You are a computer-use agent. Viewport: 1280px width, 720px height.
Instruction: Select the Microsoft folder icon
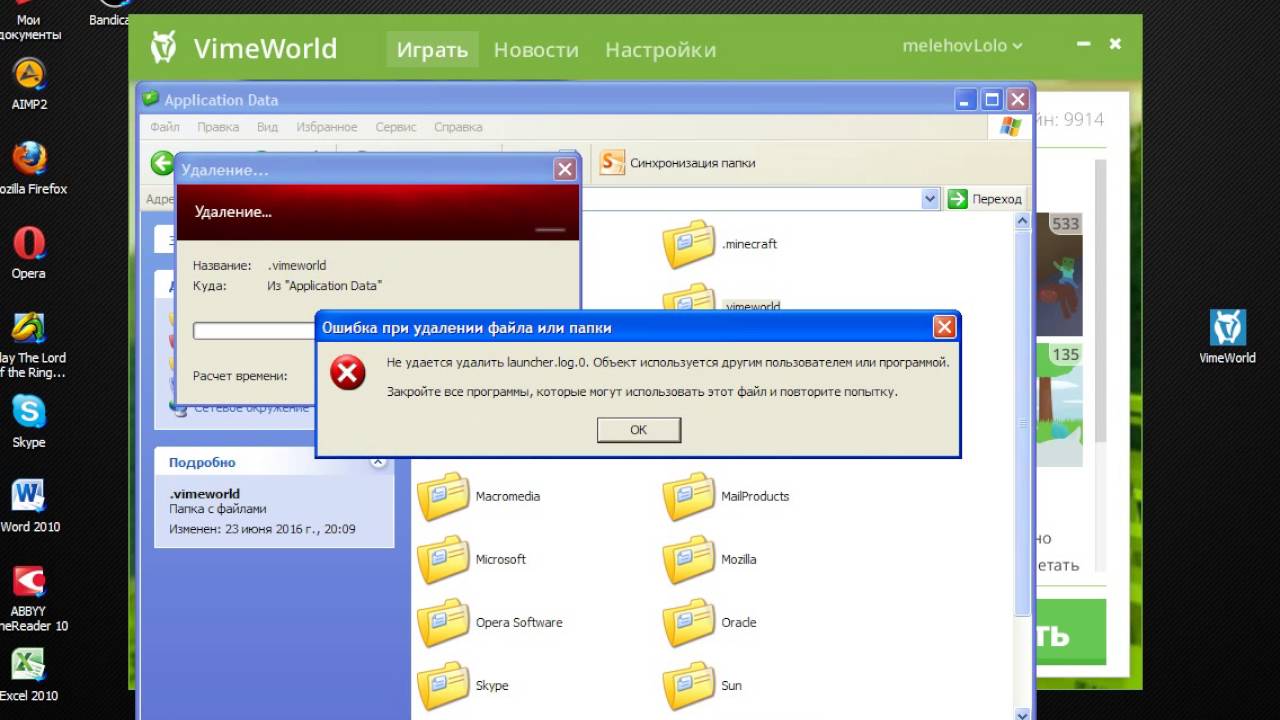(x=443, y=559)
